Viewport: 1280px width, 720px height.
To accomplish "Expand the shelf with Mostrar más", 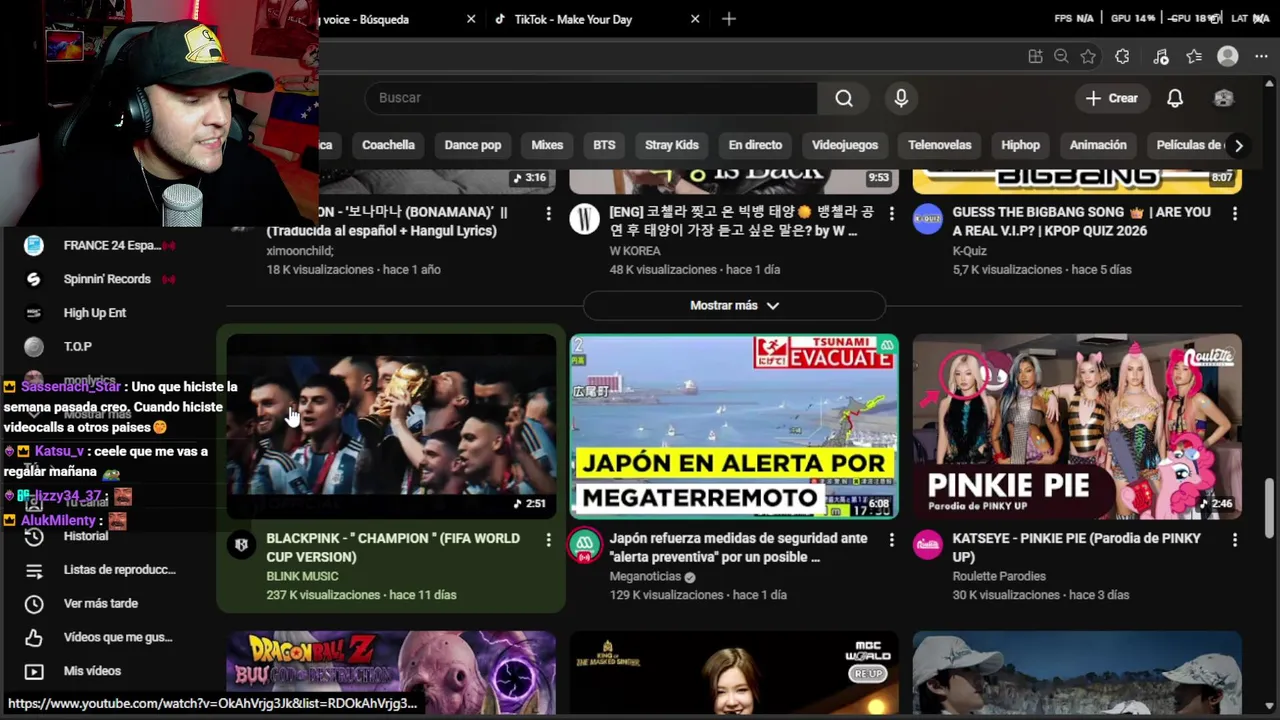I will pos(734,305).
